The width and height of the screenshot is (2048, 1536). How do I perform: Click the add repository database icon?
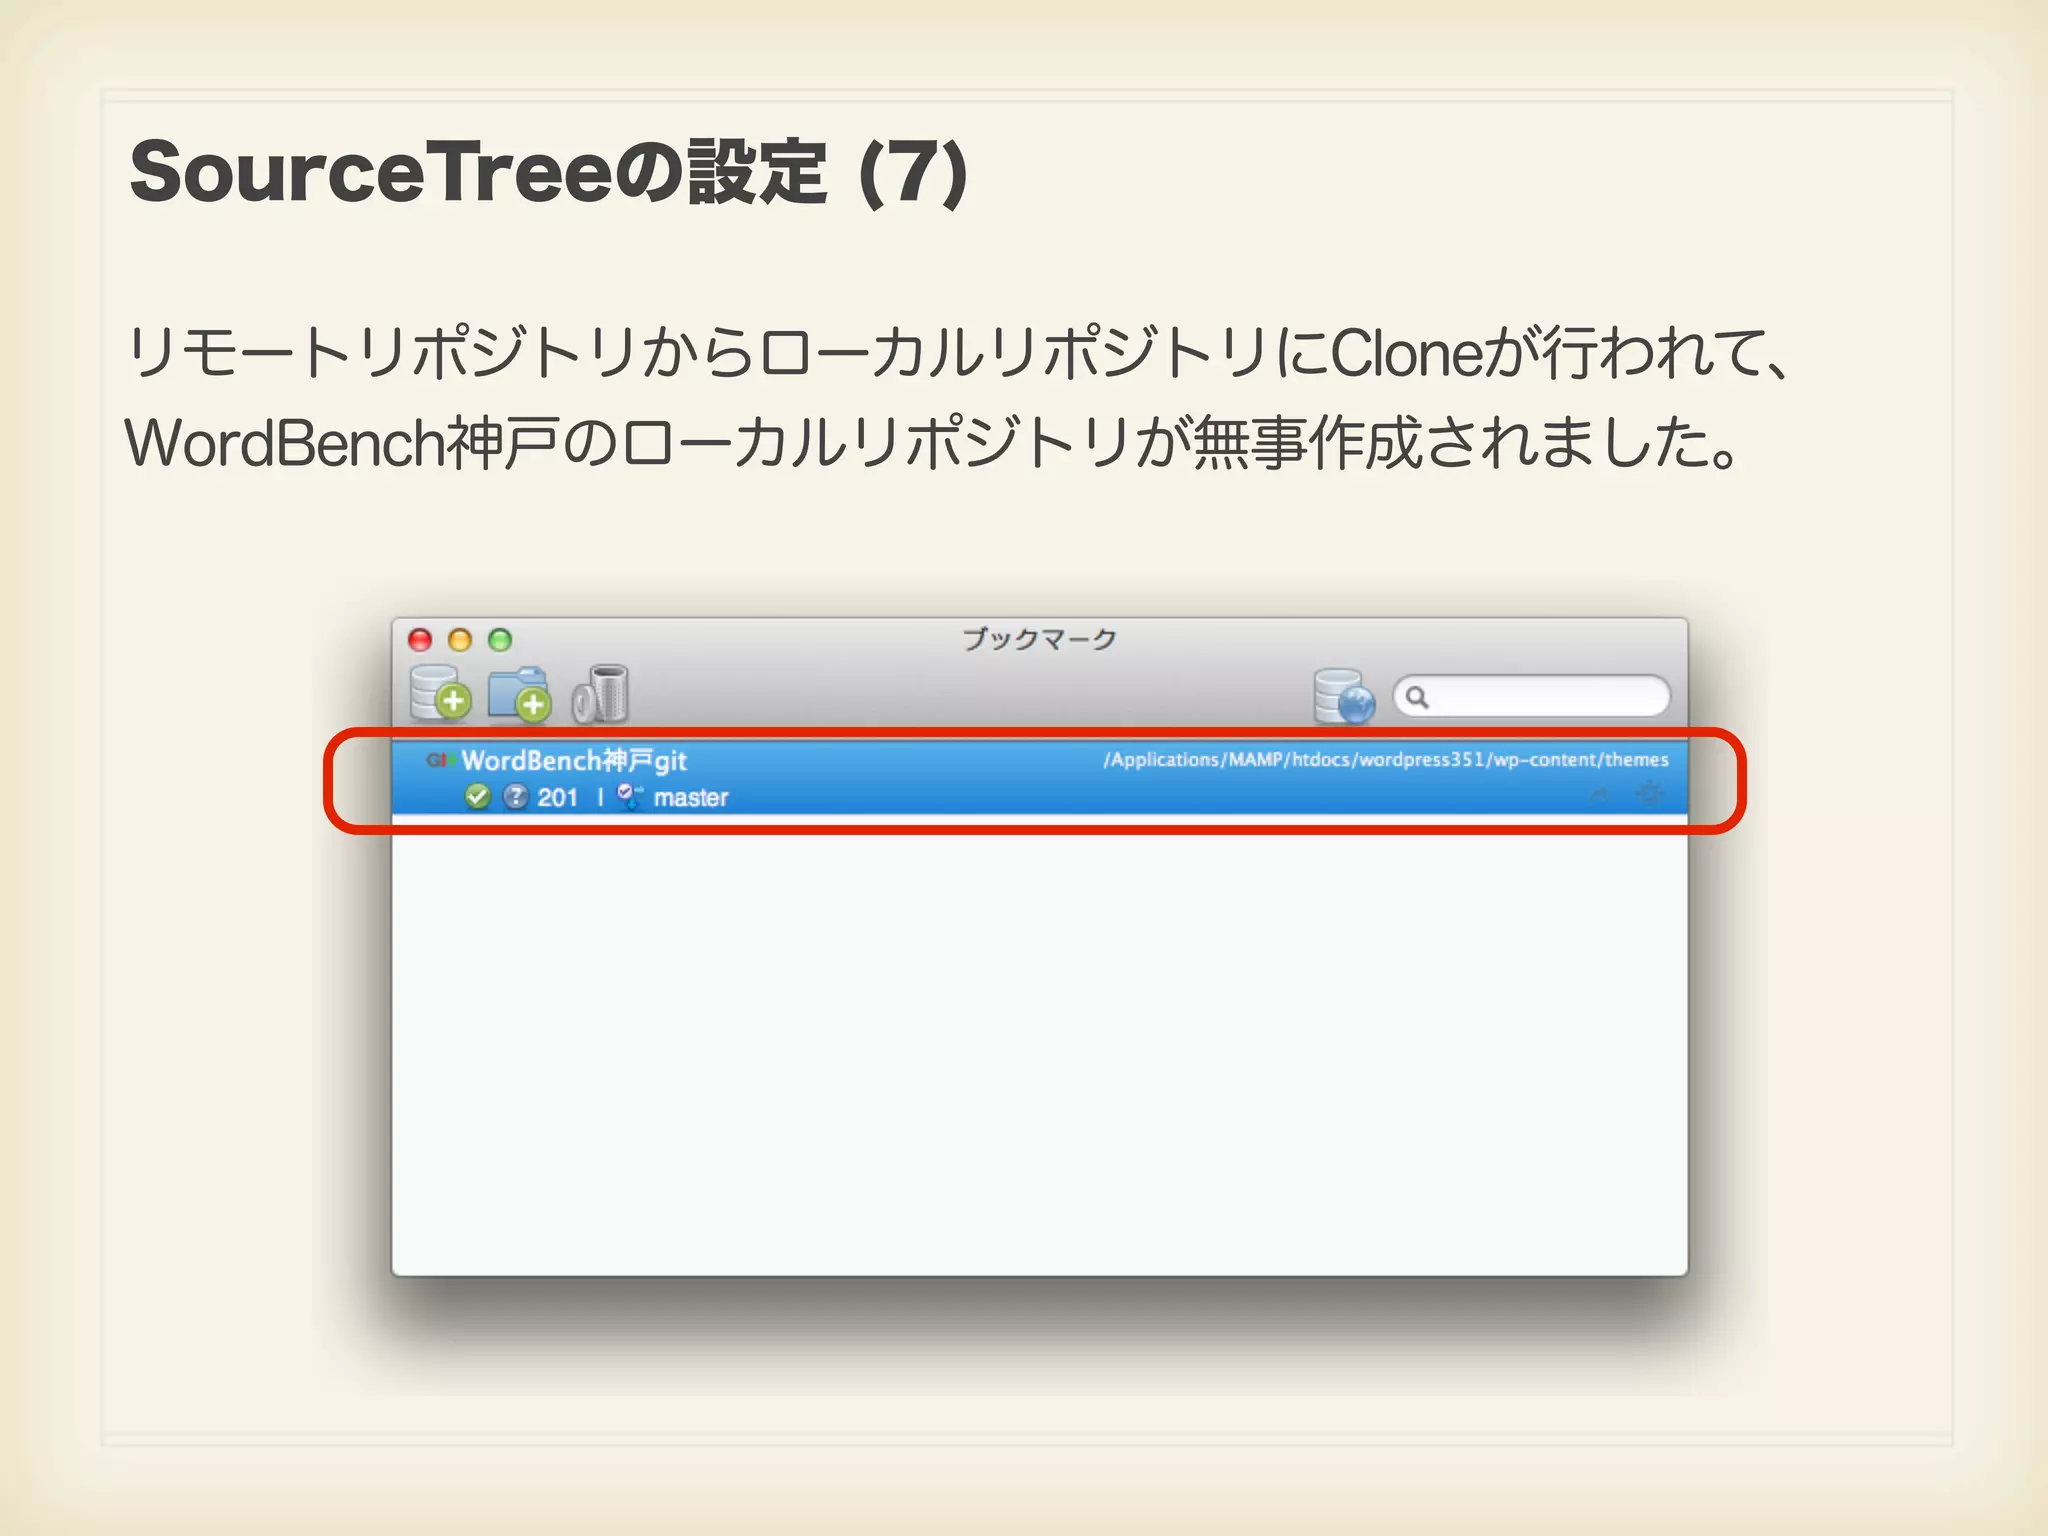pos(440,693)
